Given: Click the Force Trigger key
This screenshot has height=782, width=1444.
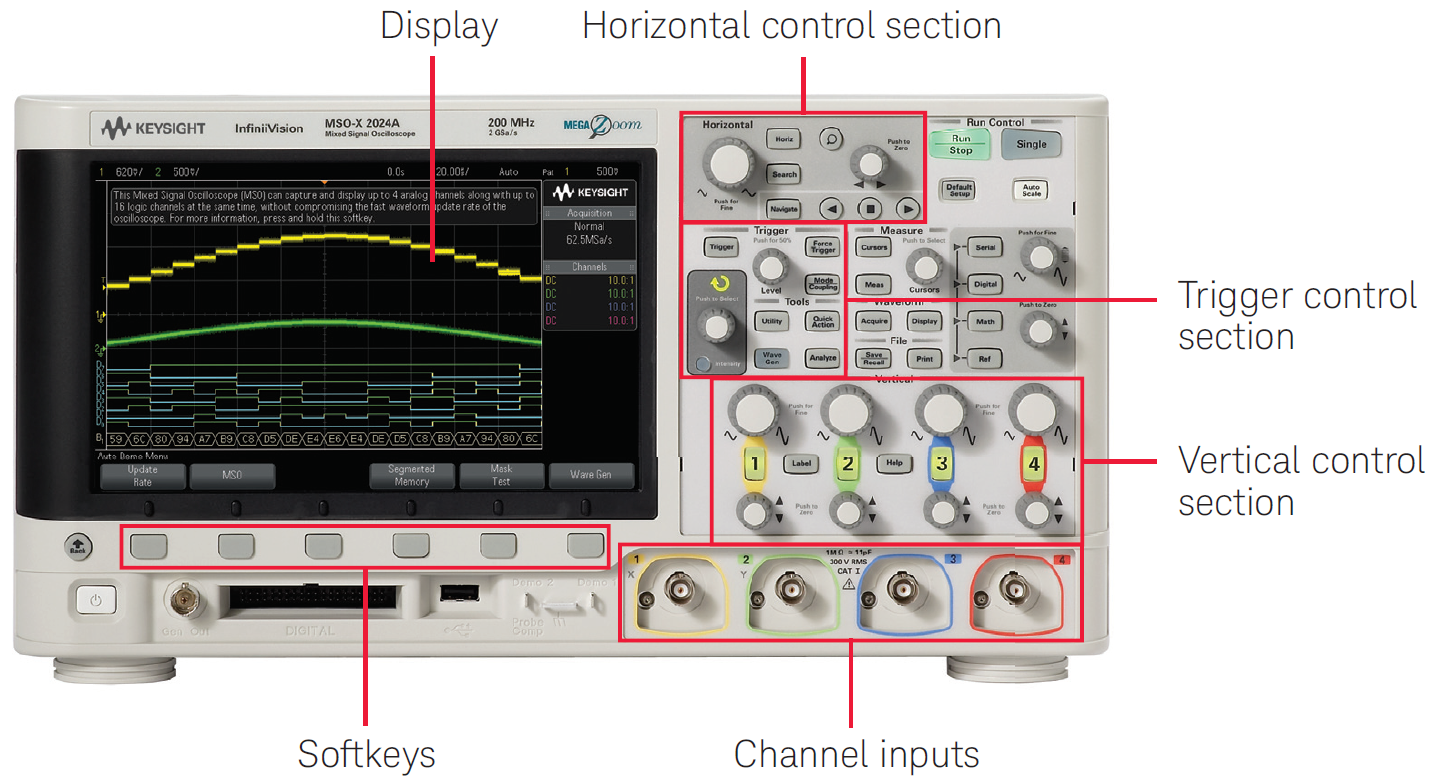Looking at the screenshot, I should (x=822, y=247).
